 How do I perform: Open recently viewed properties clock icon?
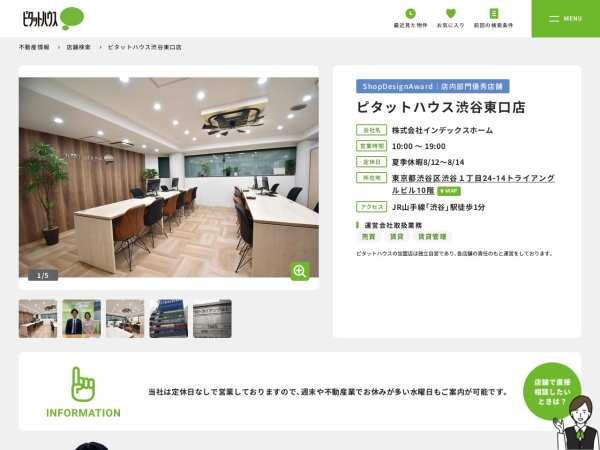410,13
